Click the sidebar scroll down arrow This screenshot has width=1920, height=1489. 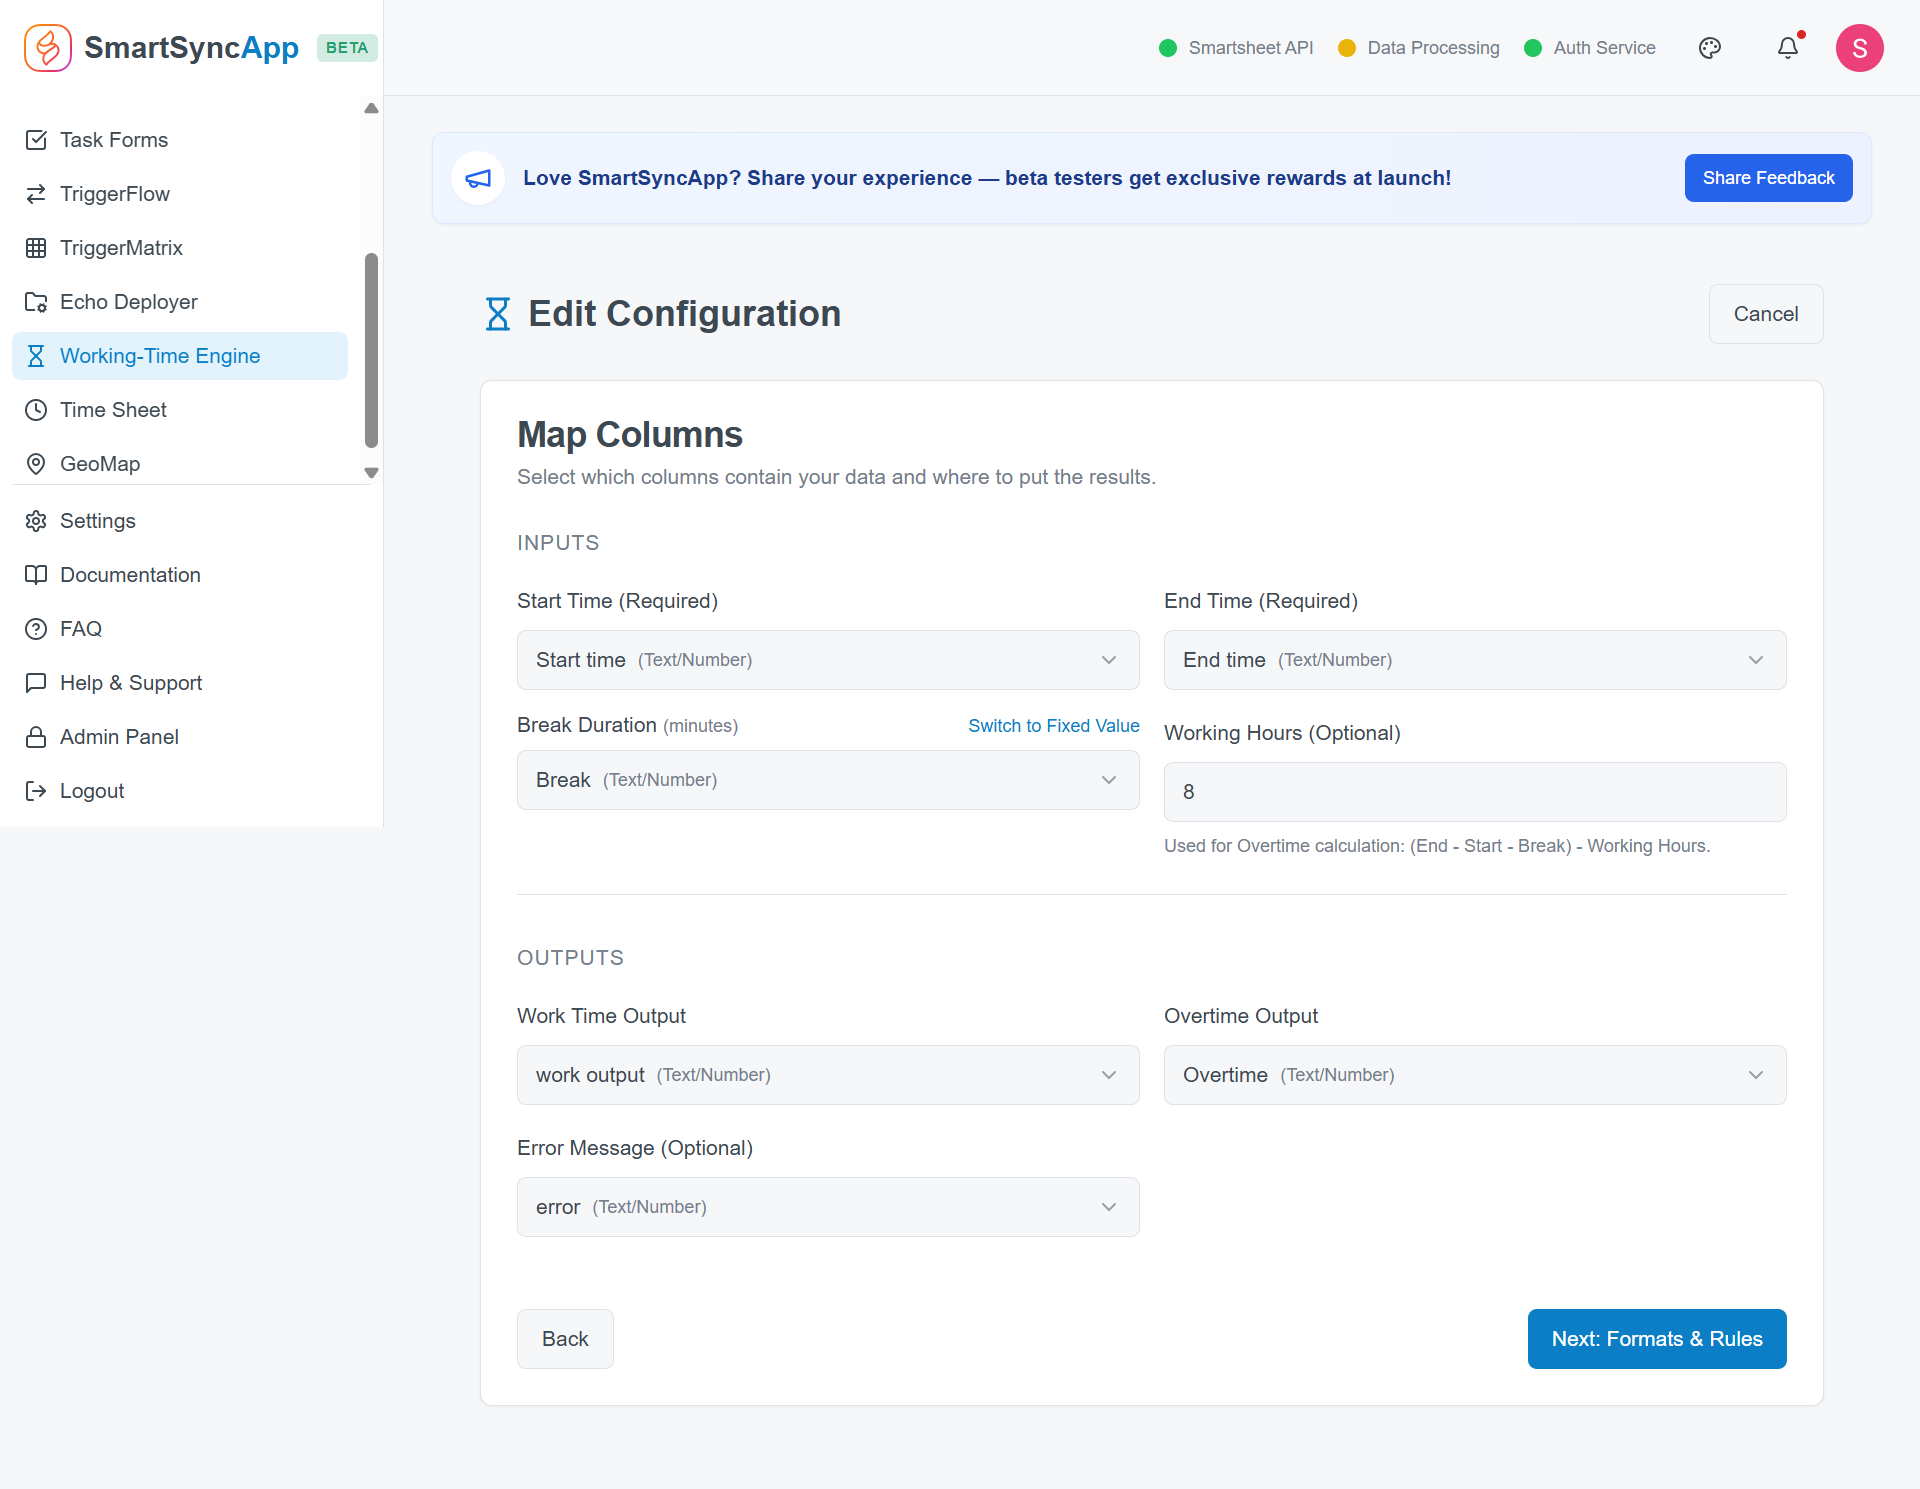(x=372, y=473)
